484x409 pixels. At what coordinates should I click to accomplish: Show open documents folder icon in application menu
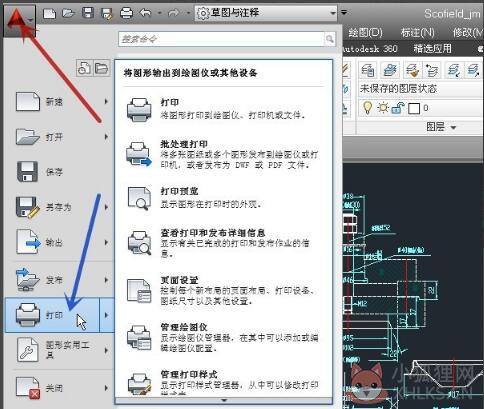pos(101,68)
